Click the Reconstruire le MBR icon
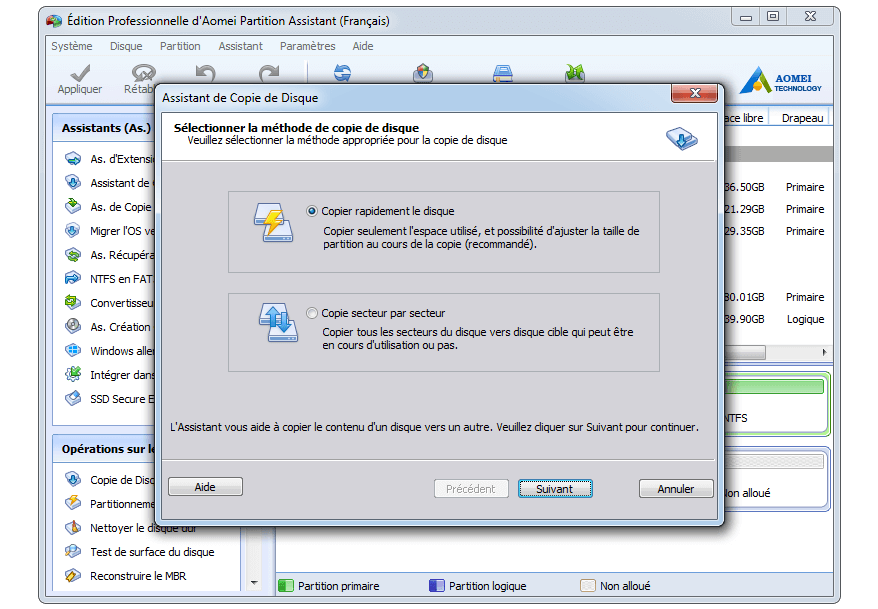This screenshot has height=609, width=878. pos(73,576)
